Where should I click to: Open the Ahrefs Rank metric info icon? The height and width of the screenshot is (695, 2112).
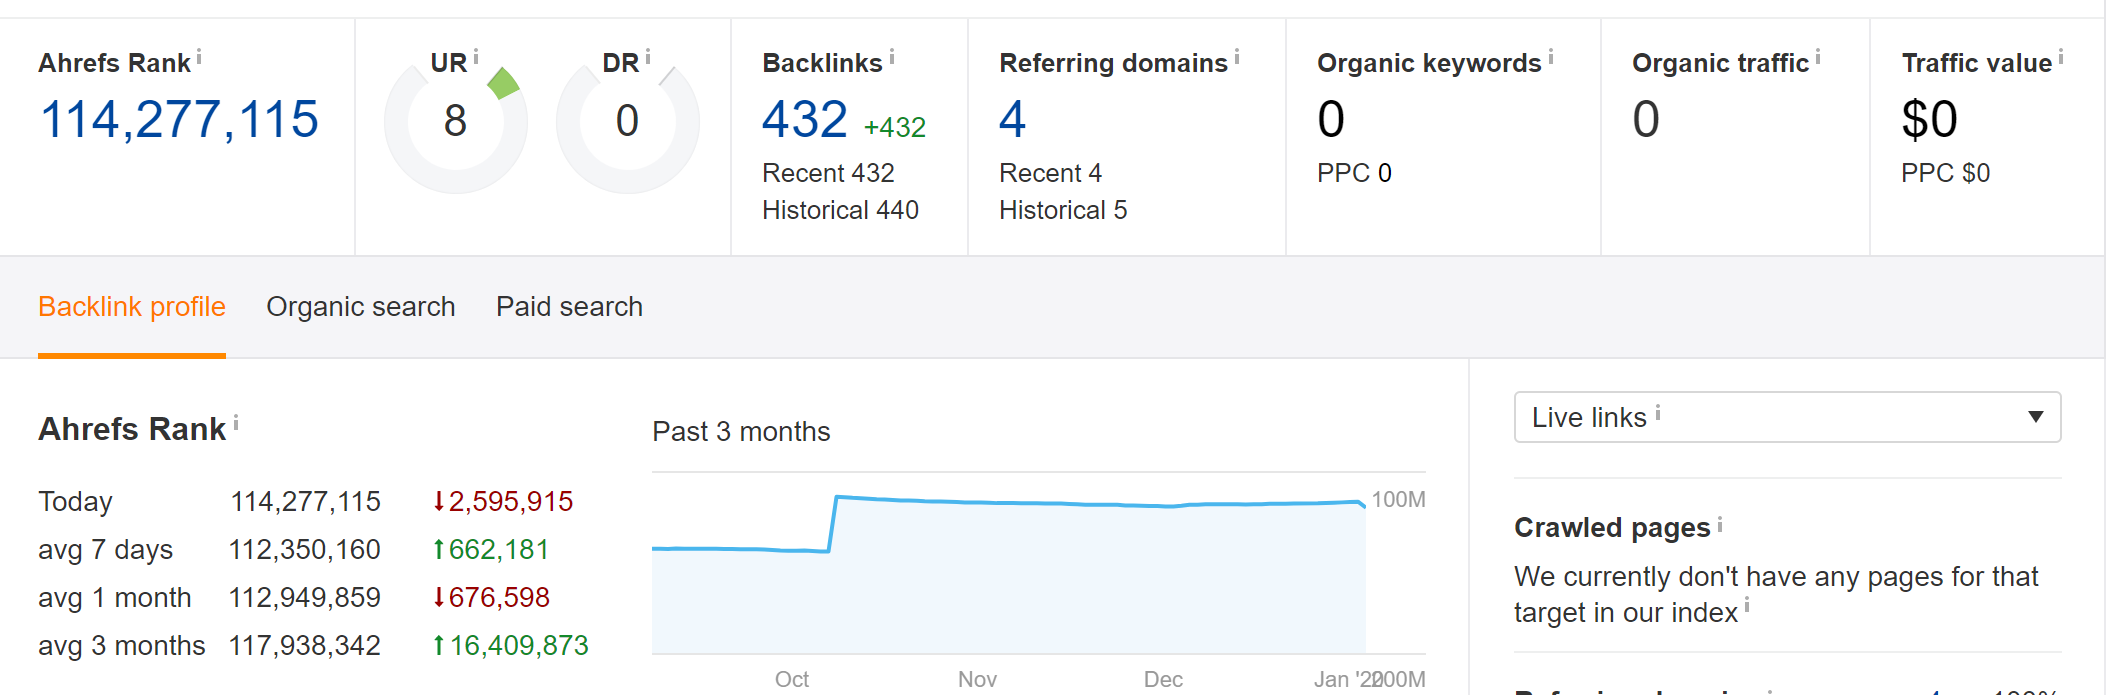pos(199,57)
